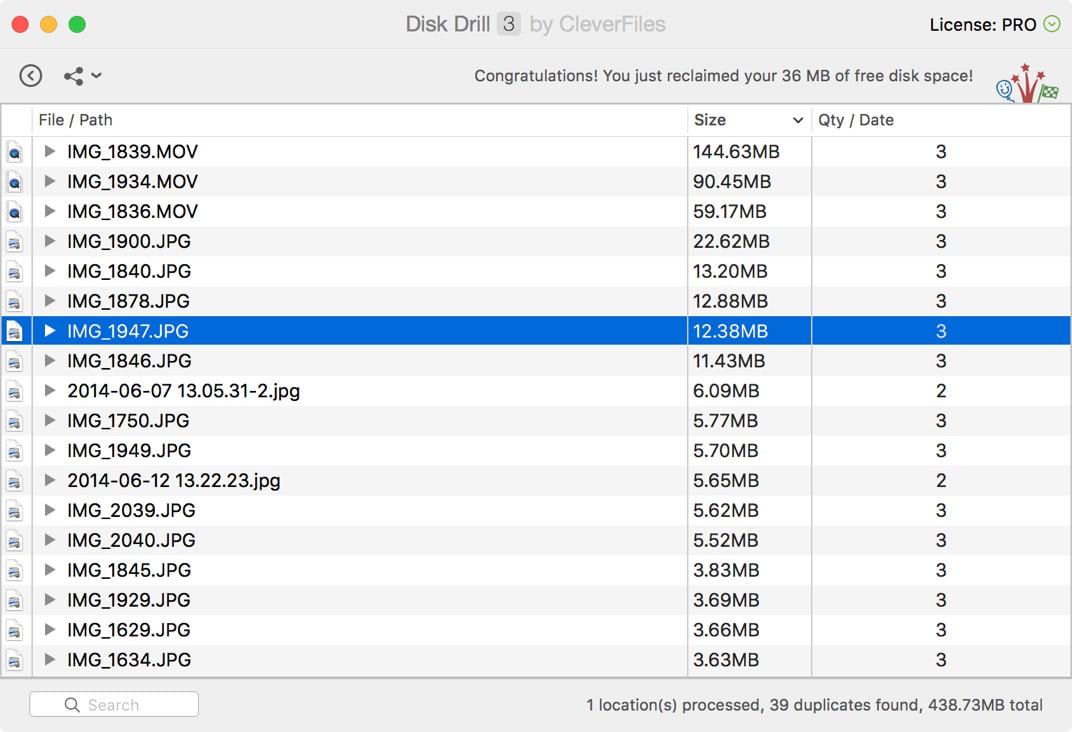Click the image icon for IMG_2040.JPG
Screen dimensions: 1072x732
(14, 541)
